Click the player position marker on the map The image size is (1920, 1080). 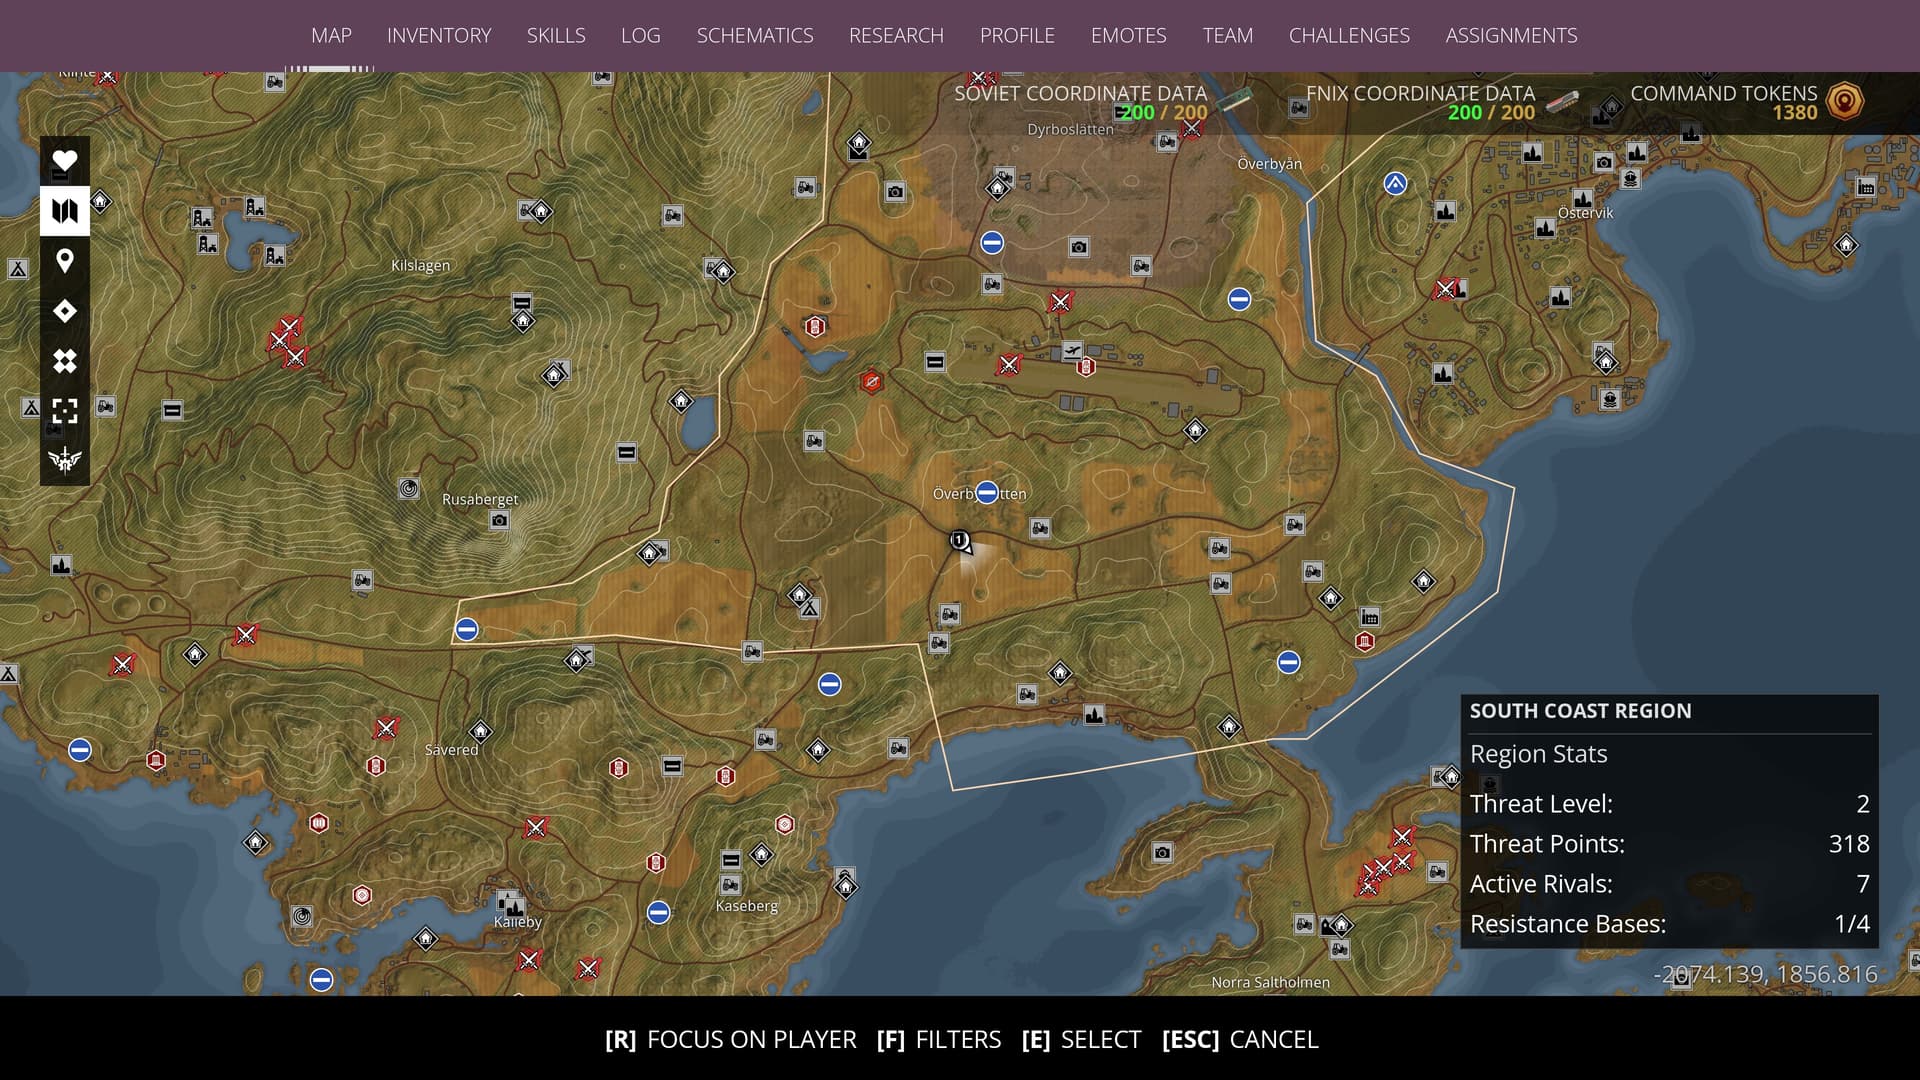click(960, 541)
